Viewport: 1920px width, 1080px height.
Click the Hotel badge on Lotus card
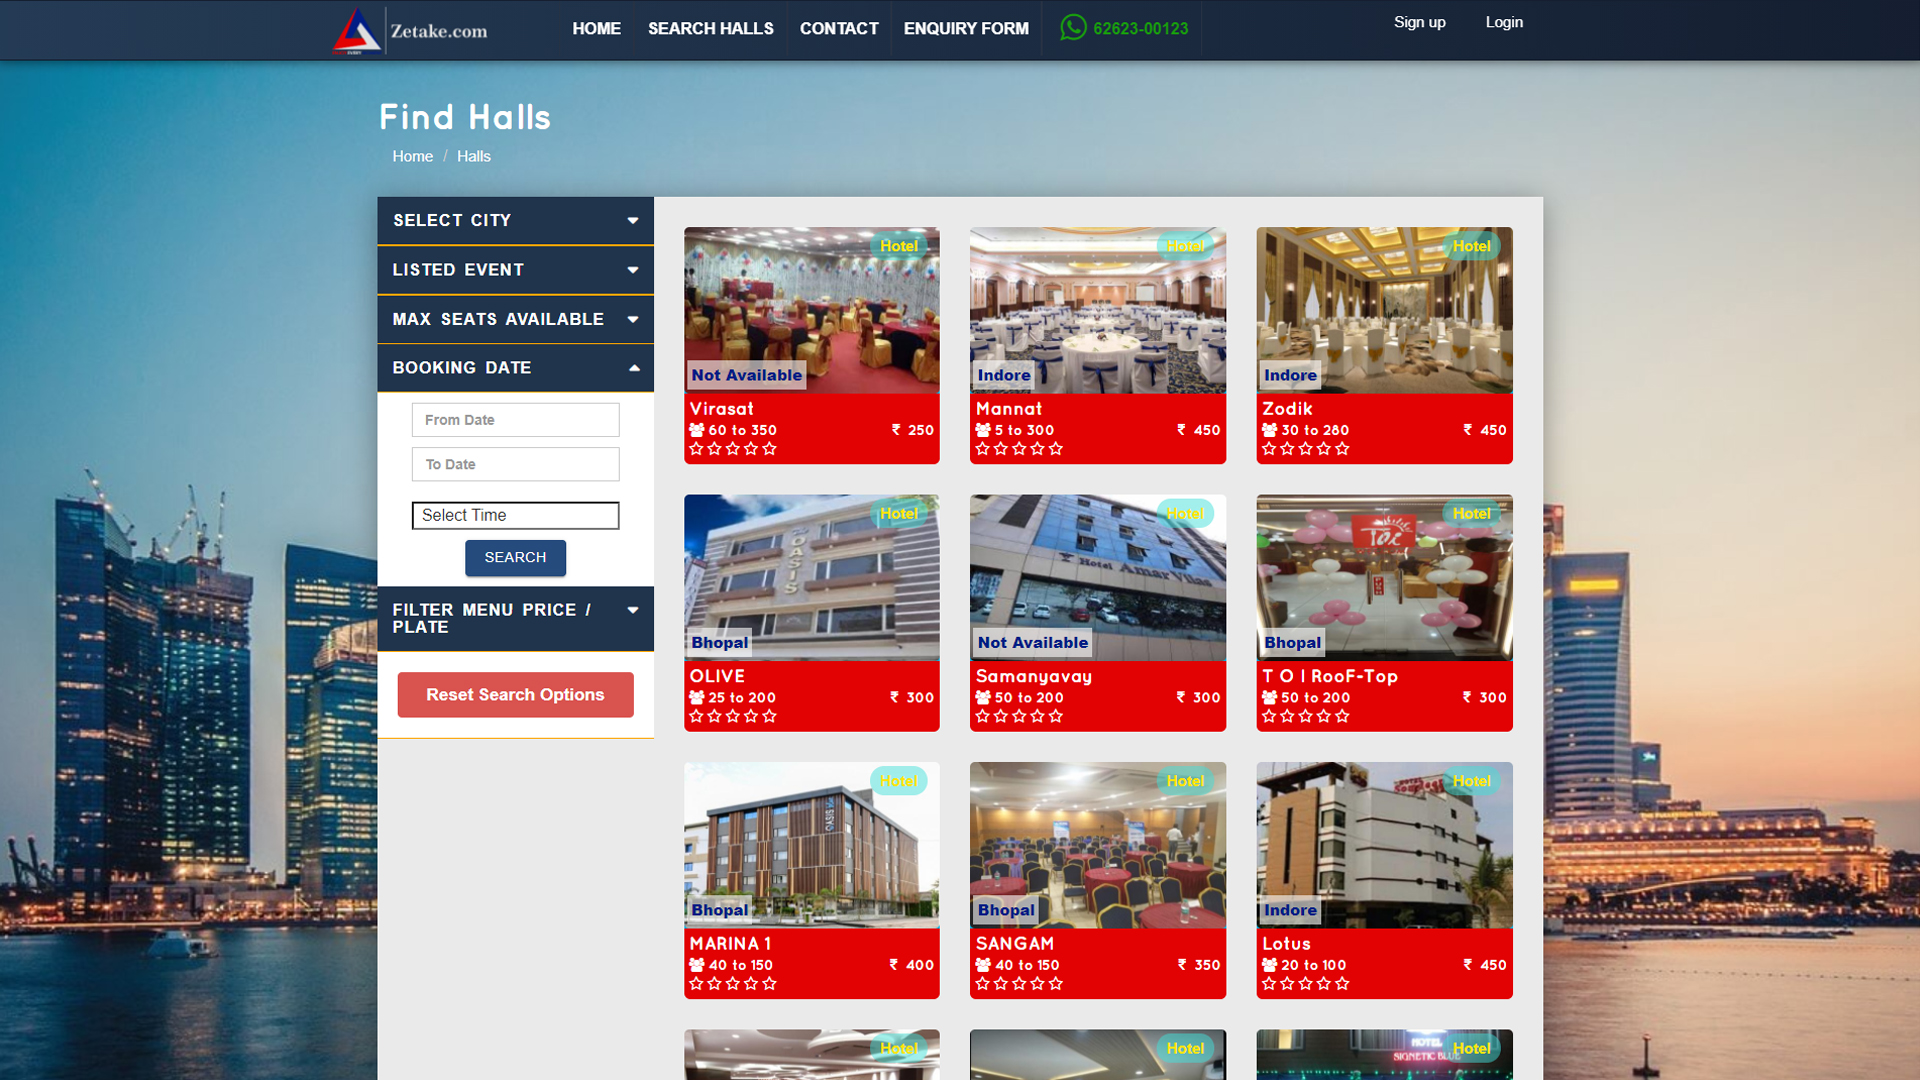point(1471,781)
